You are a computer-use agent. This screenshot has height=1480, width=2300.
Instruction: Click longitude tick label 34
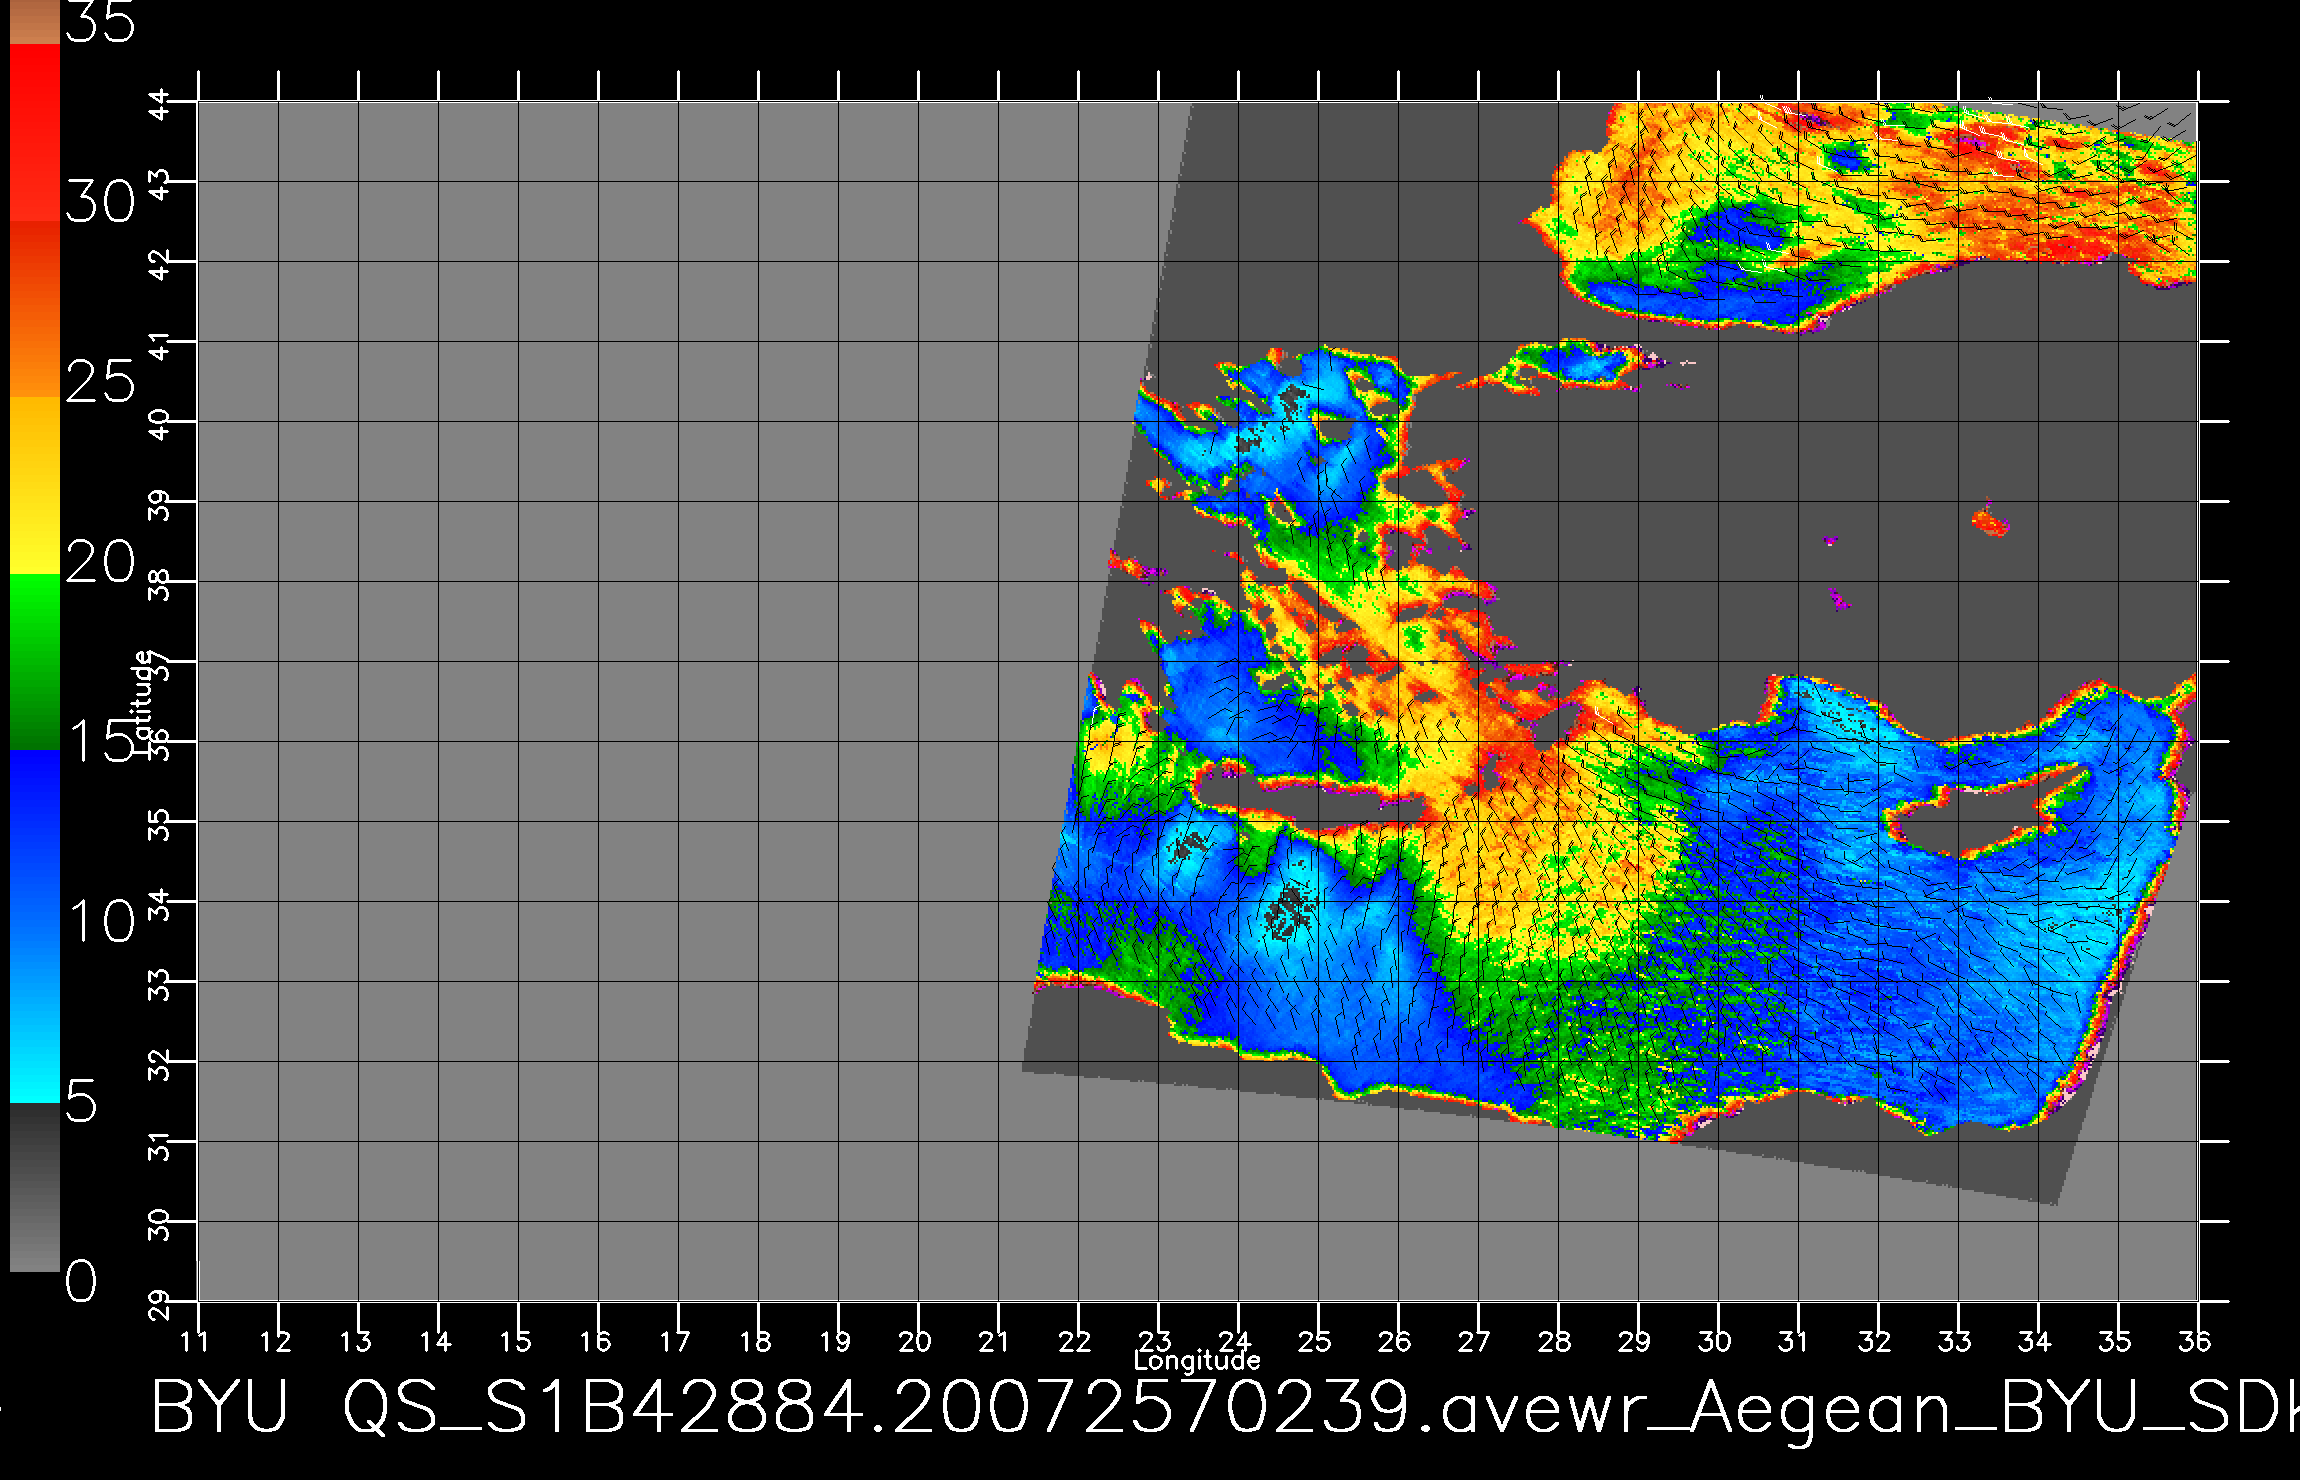tap(2035, 1341)
